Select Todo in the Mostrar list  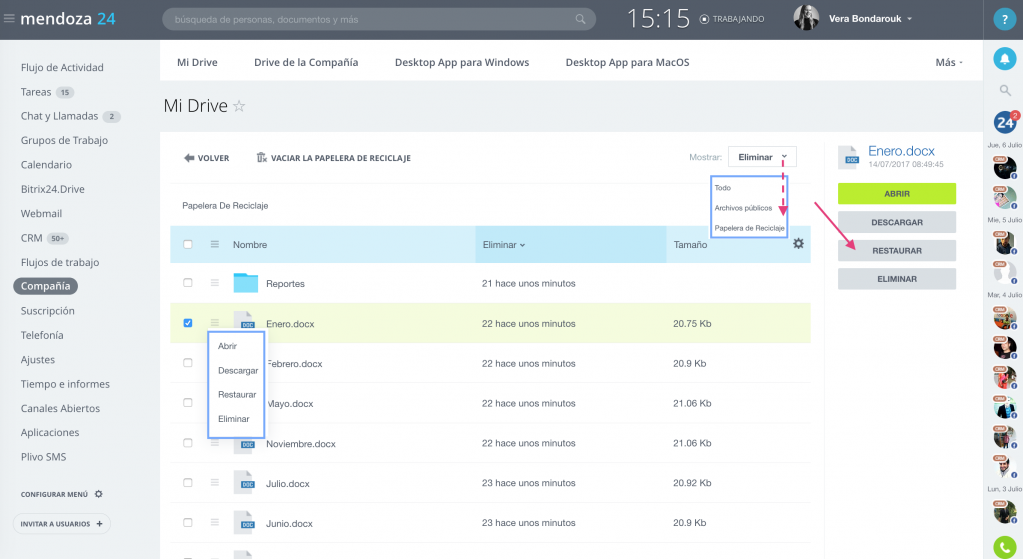[722, 188]
